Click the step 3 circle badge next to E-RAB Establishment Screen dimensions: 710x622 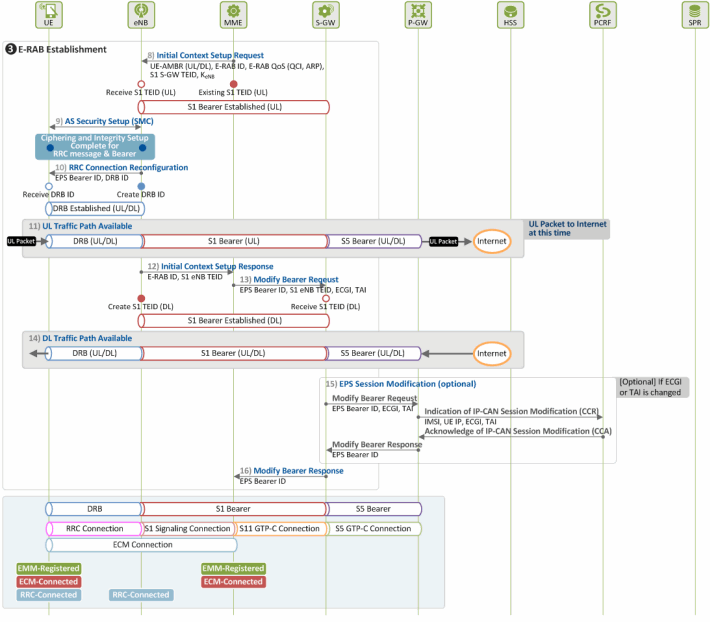pyautogui.click(x=11, y=49)
